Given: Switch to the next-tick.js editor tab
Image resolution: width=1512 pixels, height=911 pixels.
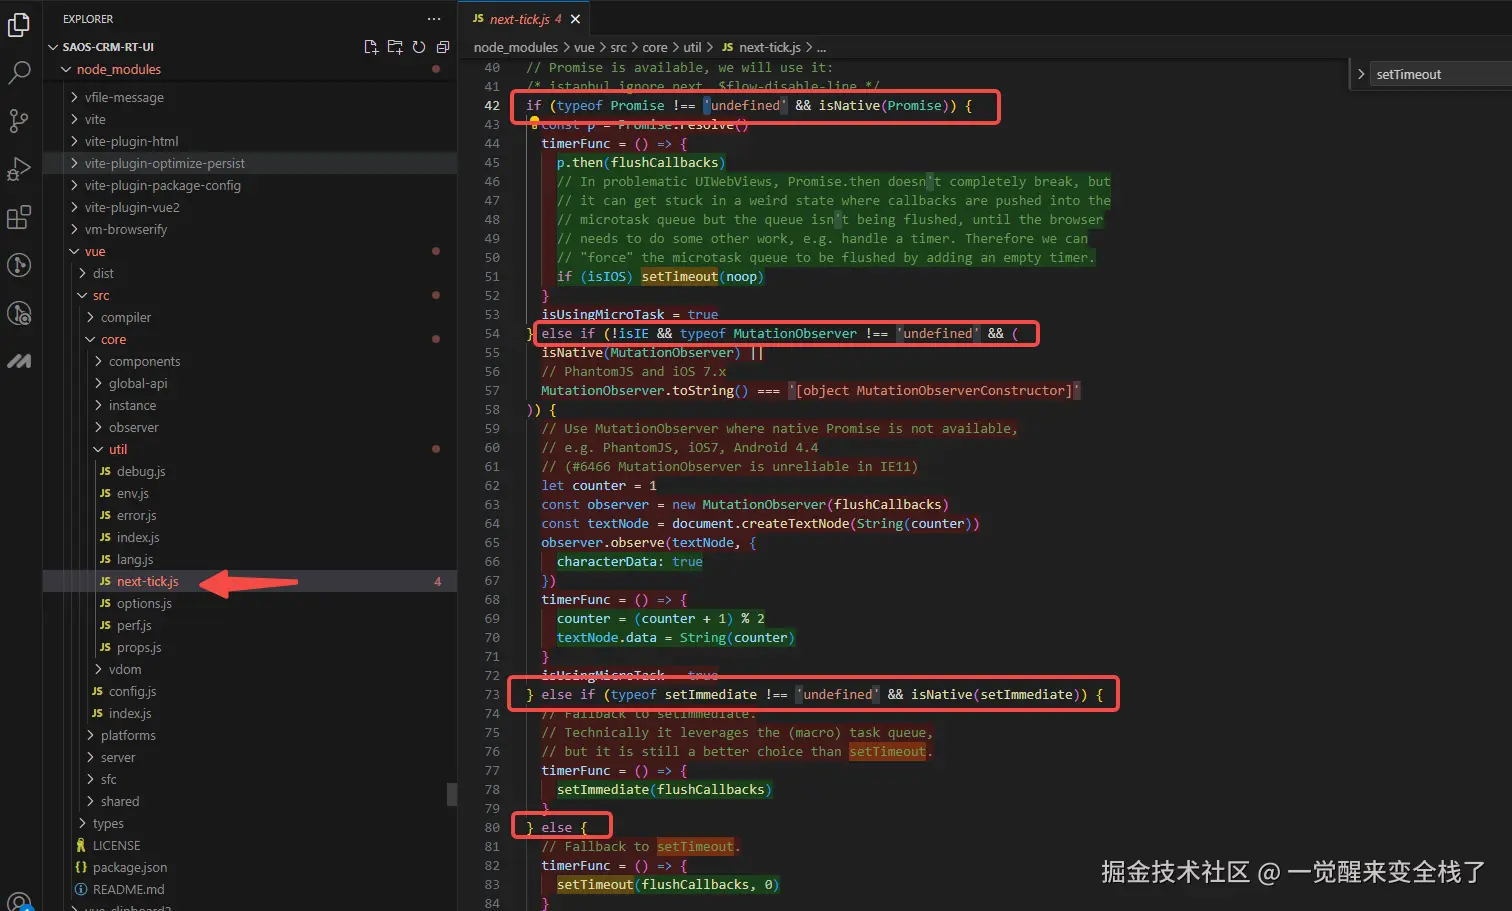Looking at the screenshot, I should tap(523, 19).
